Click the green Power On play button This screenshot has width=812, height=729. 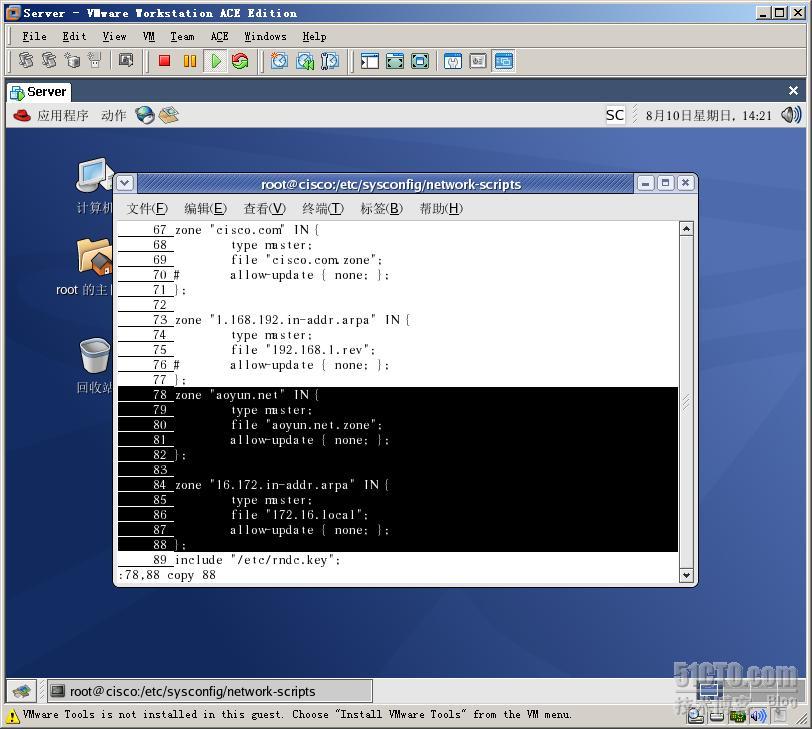(x=215, y=61)
